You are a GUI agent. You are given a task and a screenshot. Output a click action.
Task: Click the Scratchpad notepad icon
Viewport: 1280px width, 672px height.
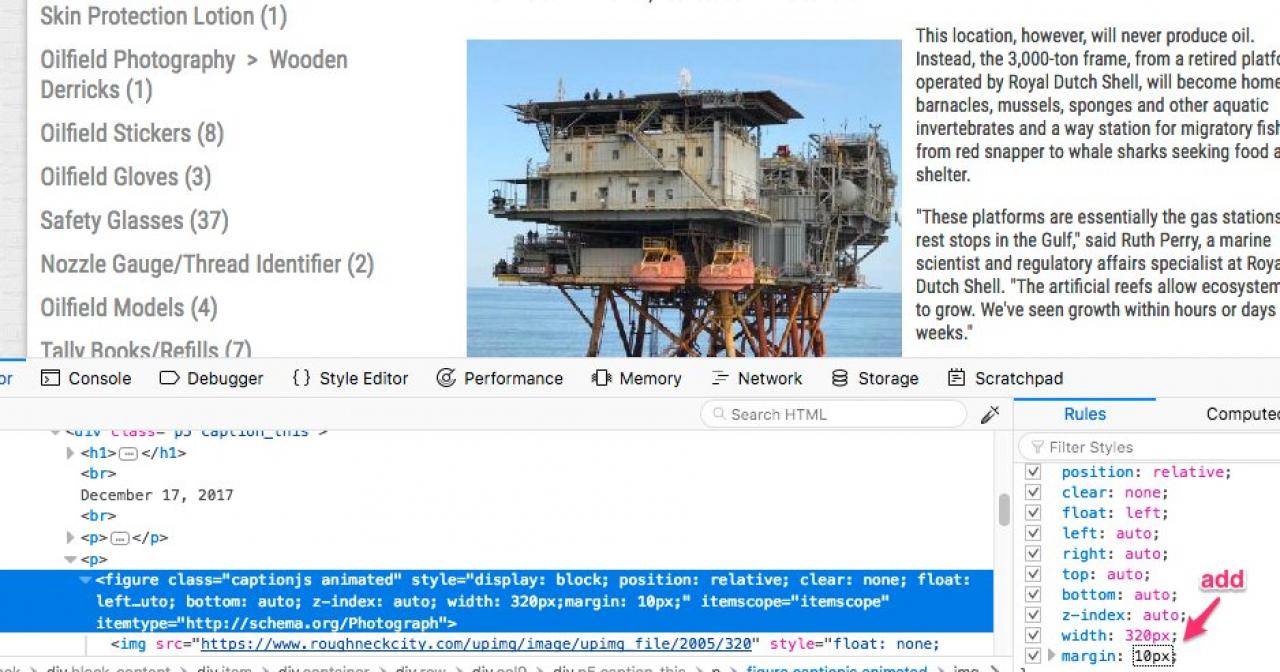[957, 378]
